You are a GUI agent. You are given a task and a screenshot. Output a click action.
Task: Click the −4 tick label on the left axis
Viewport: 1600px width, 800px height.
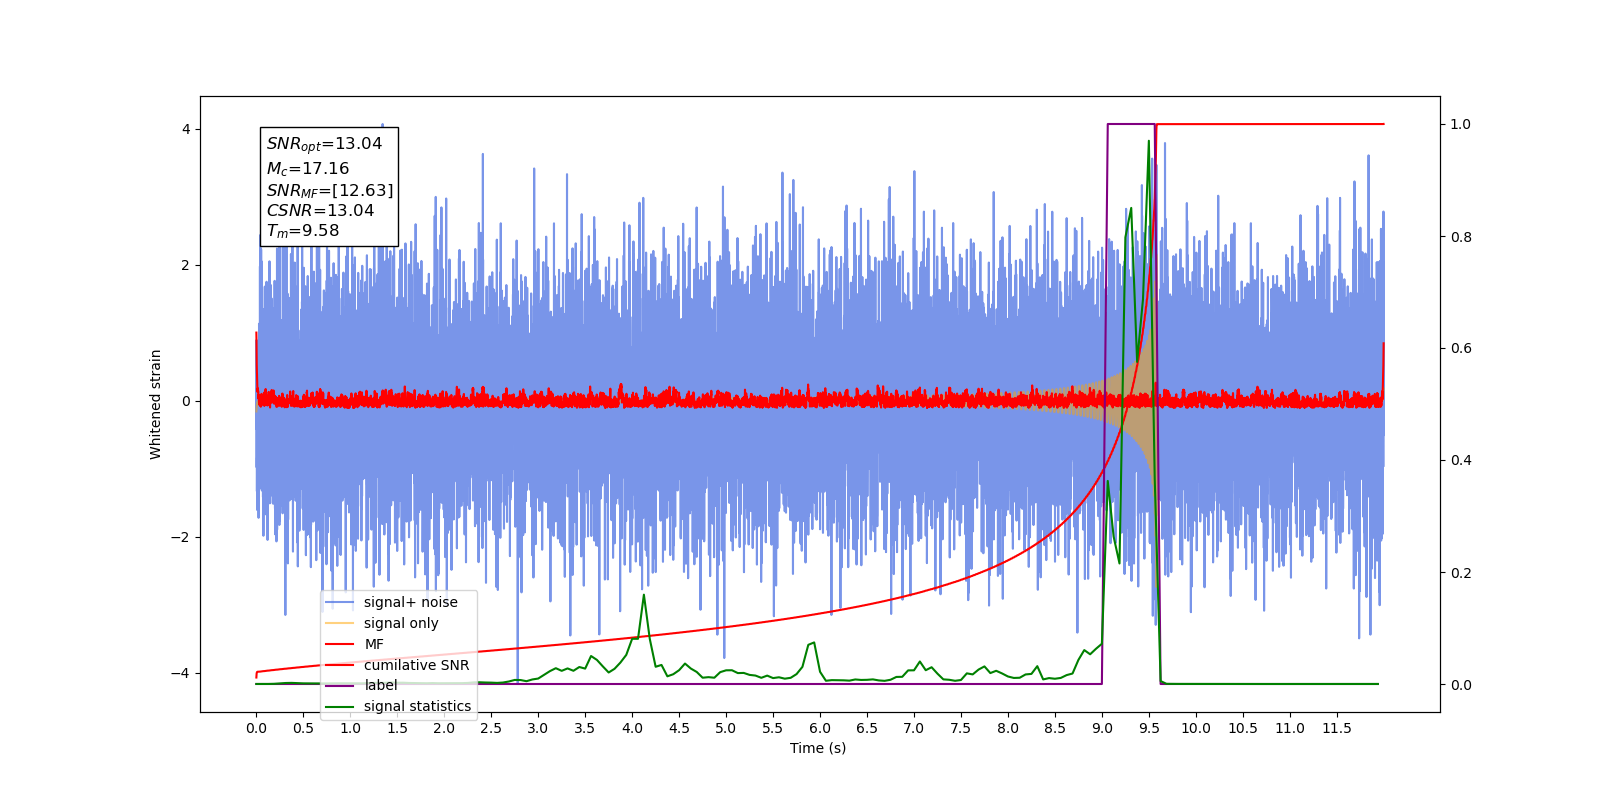(x=181, y=673)
